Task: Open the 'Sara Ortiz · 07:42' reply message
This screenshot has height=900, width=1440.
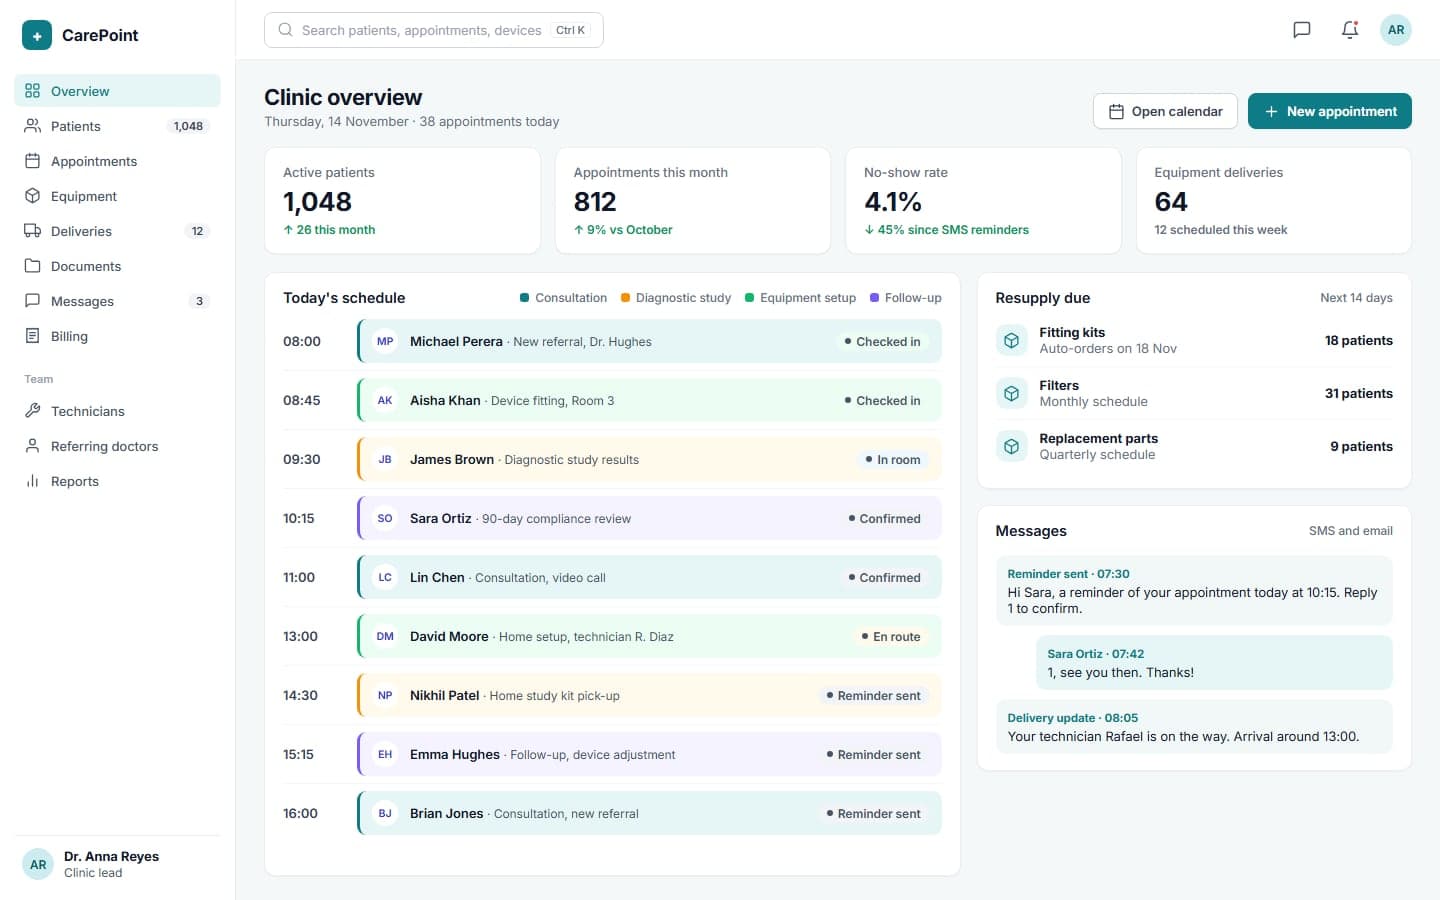Action: [1214, 663]
